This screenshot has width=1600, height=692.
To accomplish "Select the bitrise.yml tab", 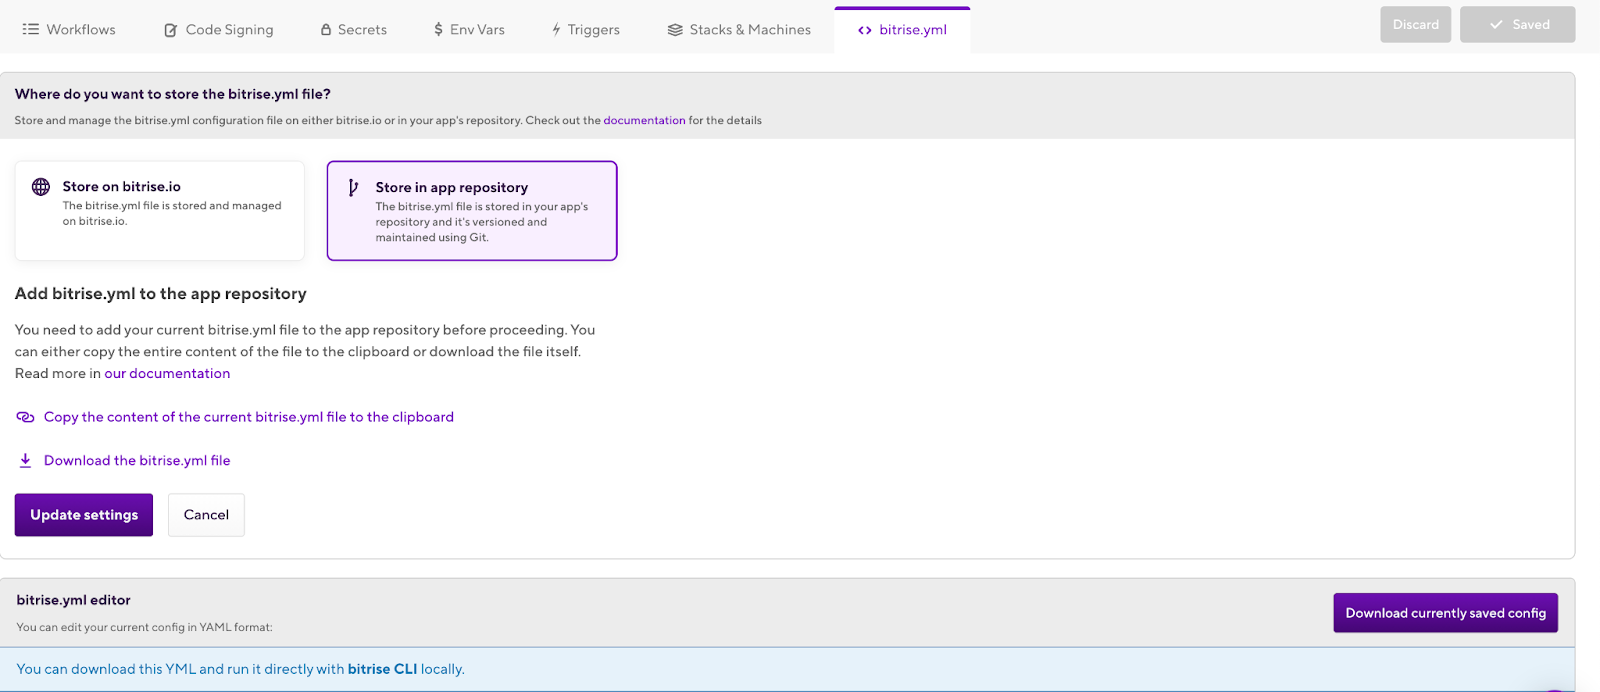I will pos(902,30).
